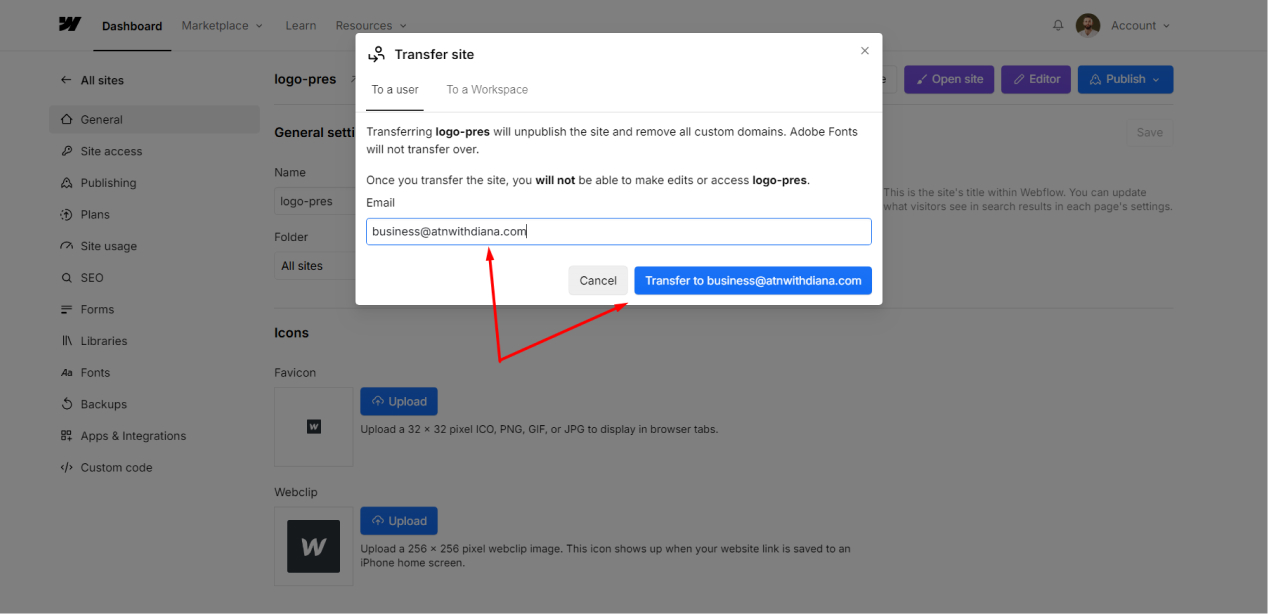
Task: Click the Email input field
Action: 619,231
